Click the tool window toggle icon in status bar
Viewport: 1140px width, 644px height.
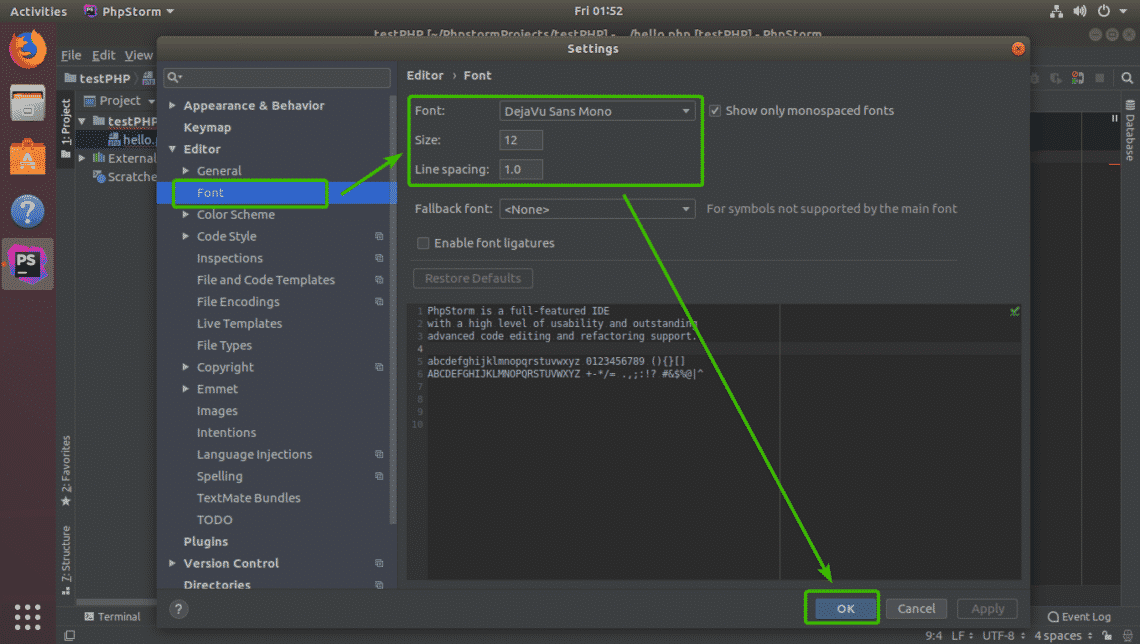70,635
